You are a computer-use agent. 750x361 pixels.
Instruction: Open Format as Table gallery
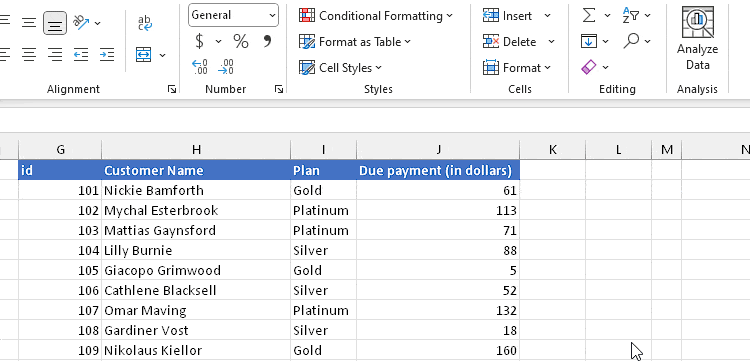[355, 42]
